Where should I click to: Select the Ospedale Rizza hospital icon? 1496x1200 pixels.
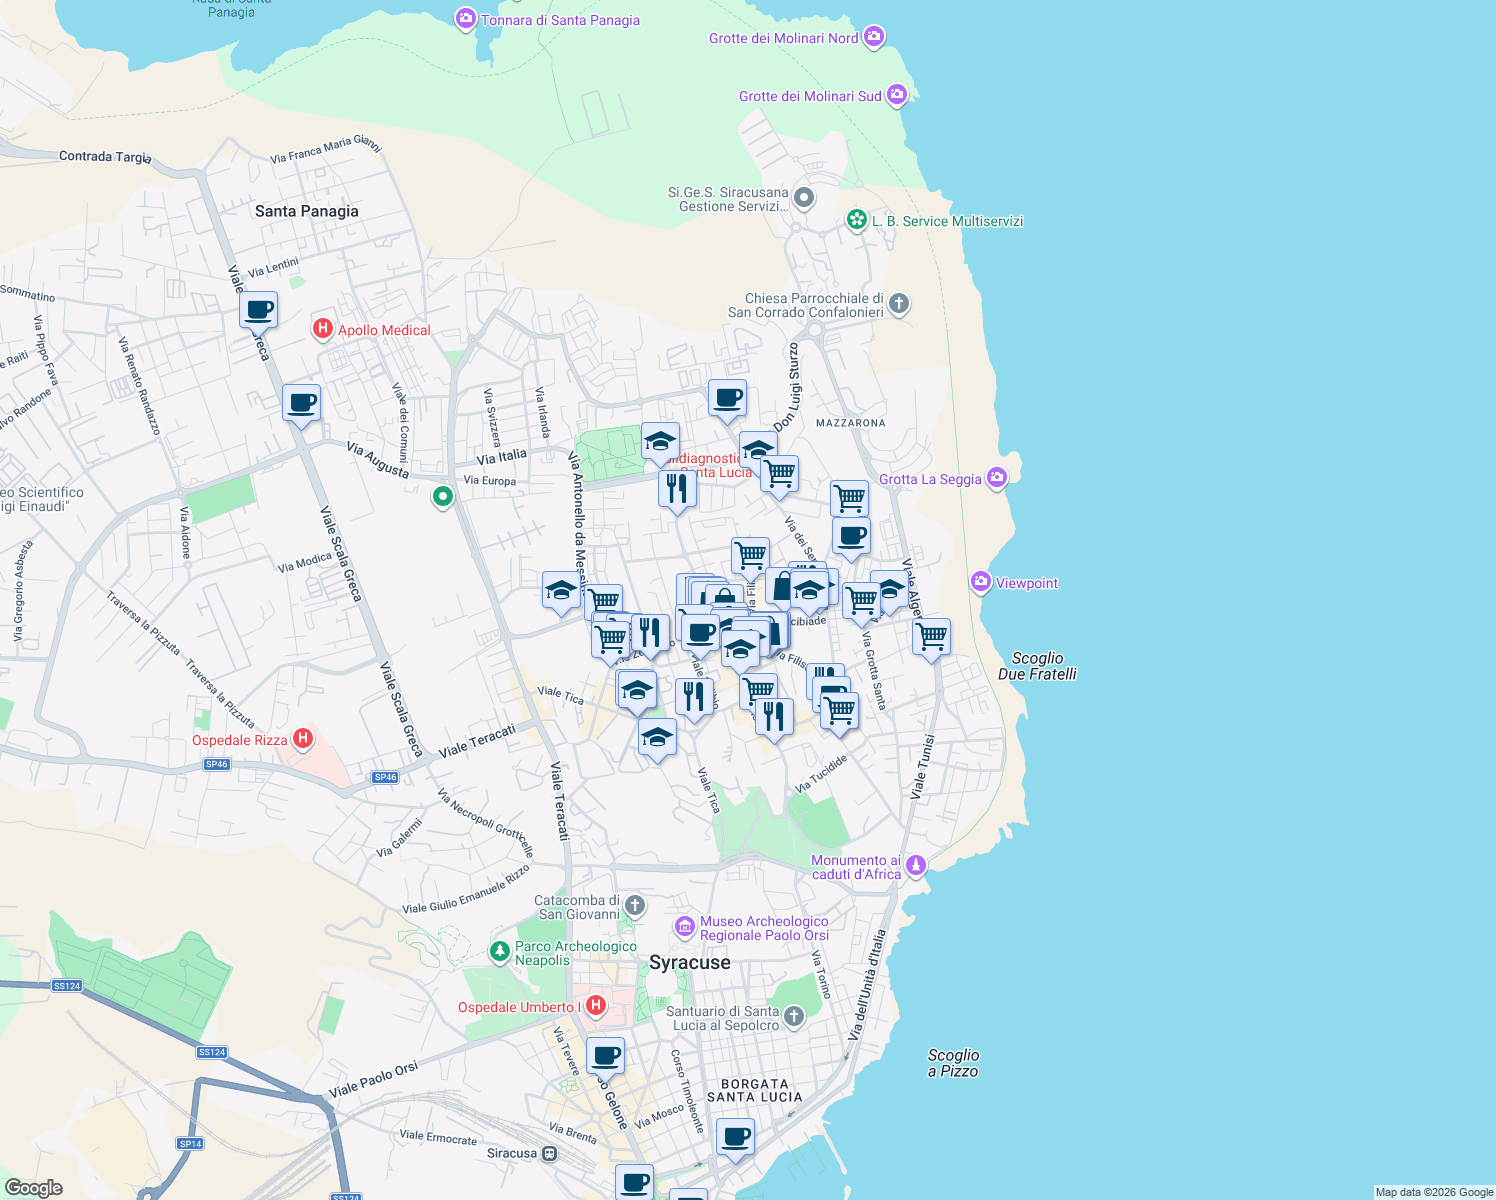303,739
